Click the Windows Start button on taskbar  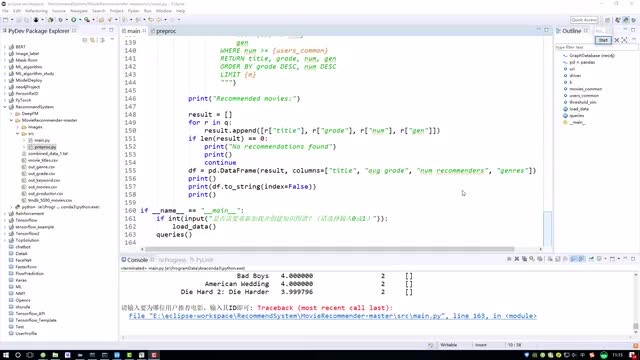(x=5, y=355)
